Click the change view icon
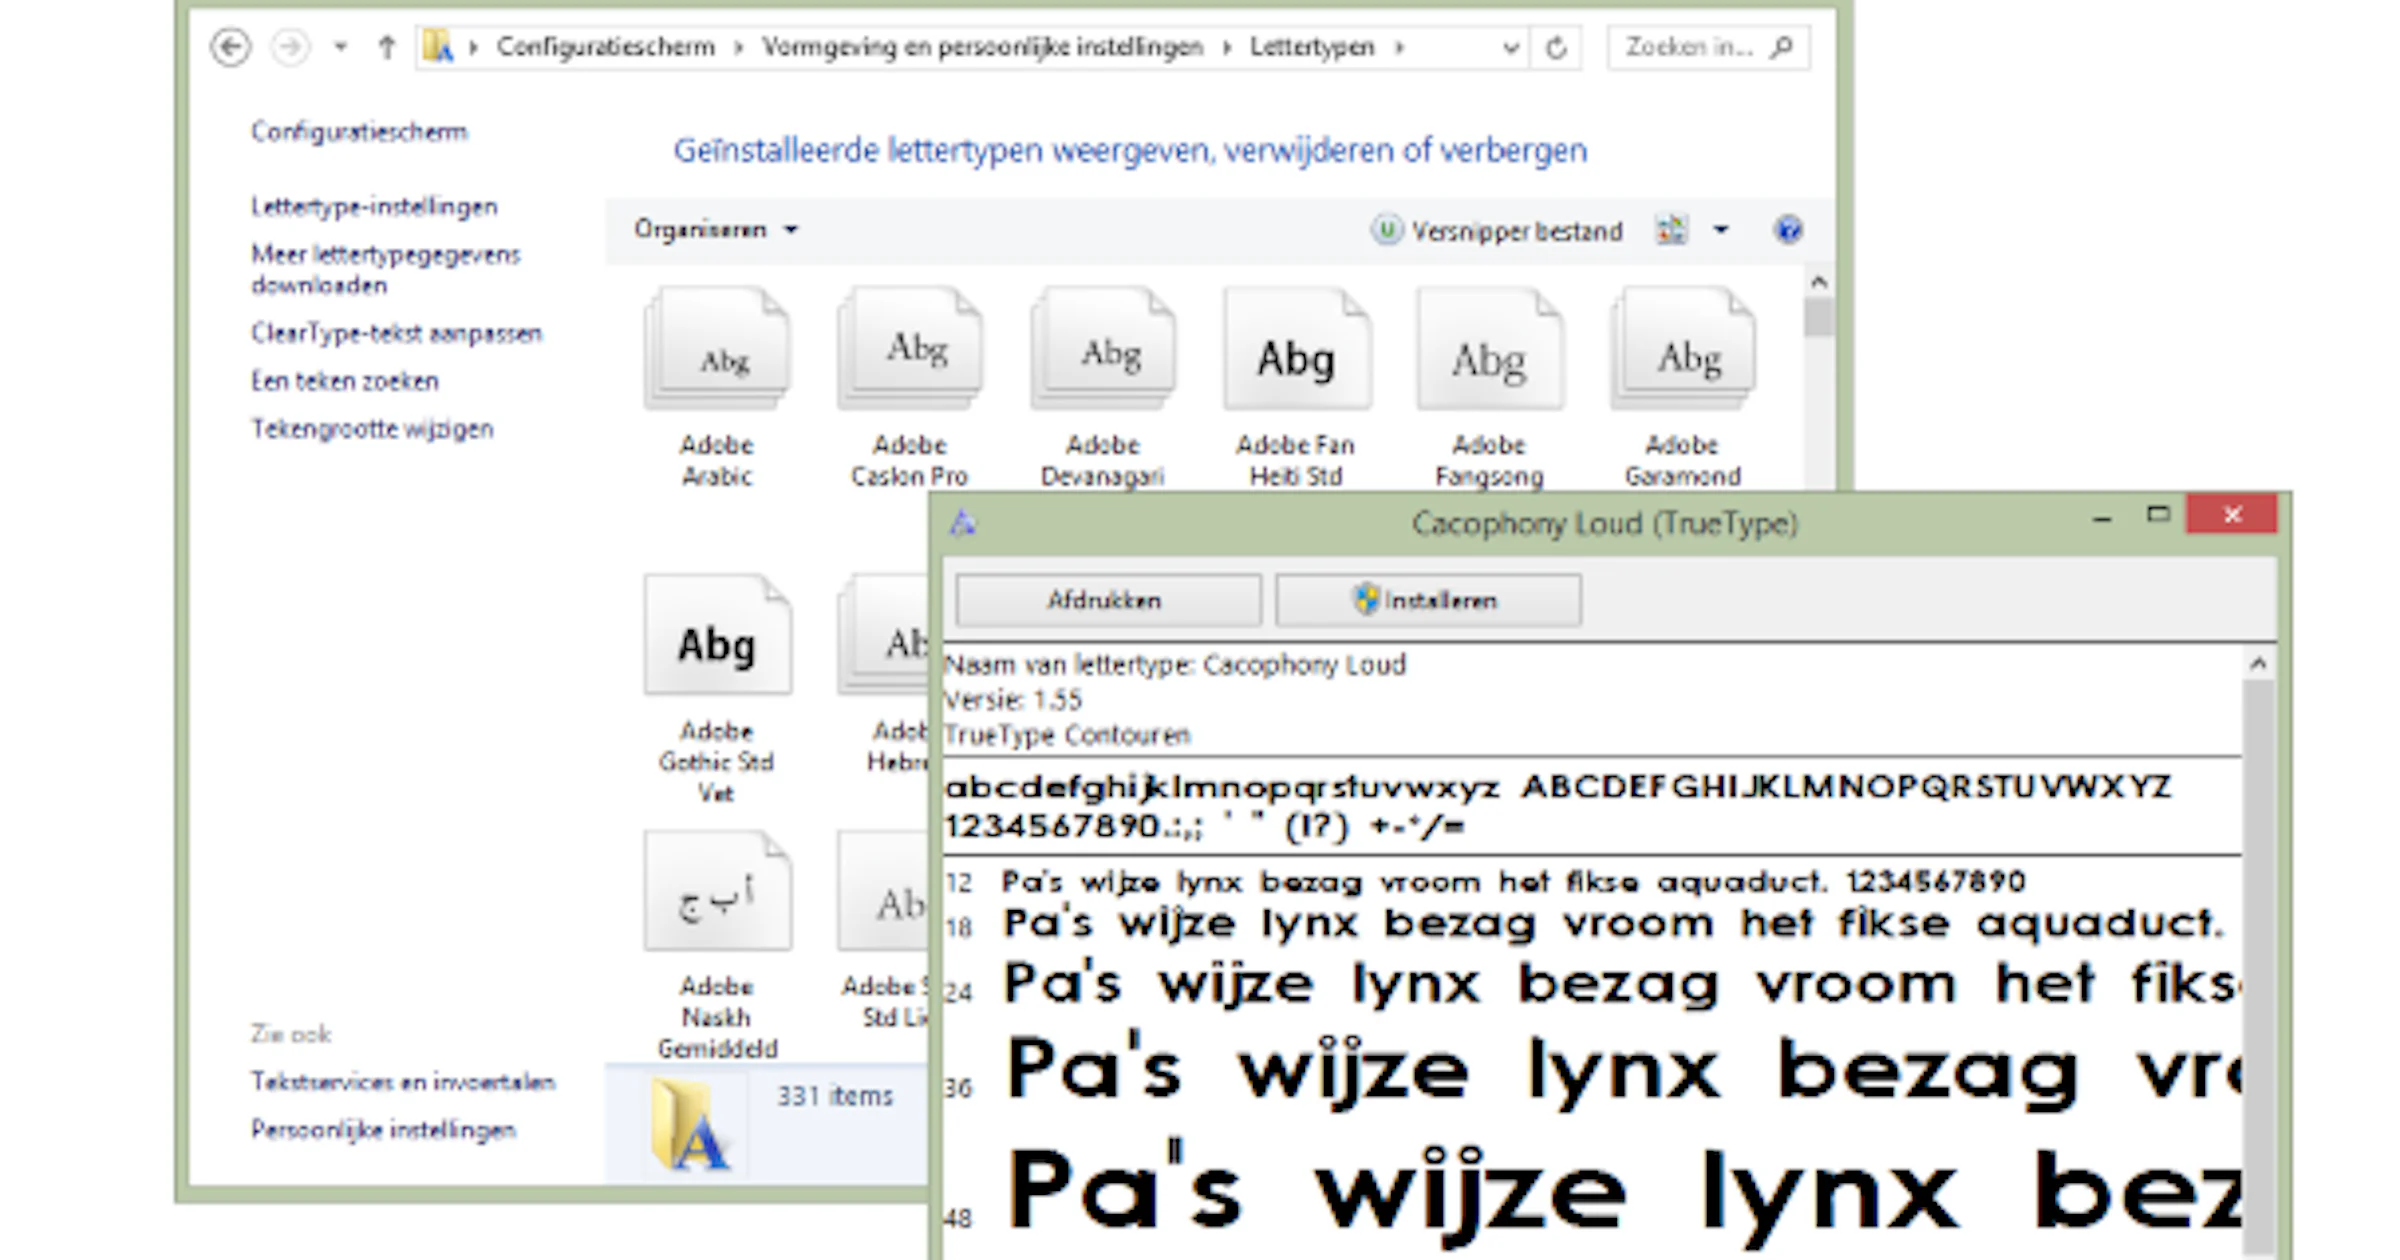Screen dimensions: 2400x1260 [1672, 230]
